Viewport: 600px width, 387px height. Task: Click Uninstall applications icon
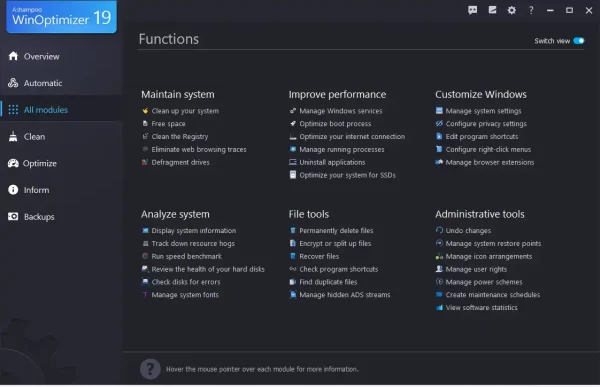(293, 162)
